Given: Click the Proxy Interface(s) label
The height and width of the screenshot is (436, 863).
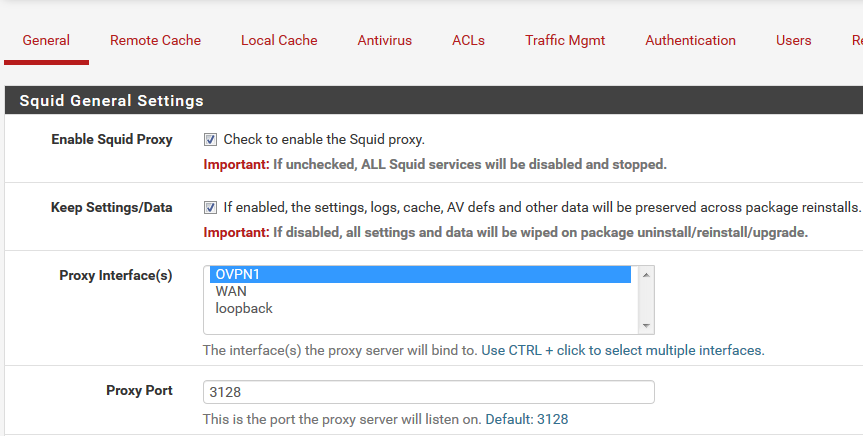Looking at the screenshot, I should 116,275.
